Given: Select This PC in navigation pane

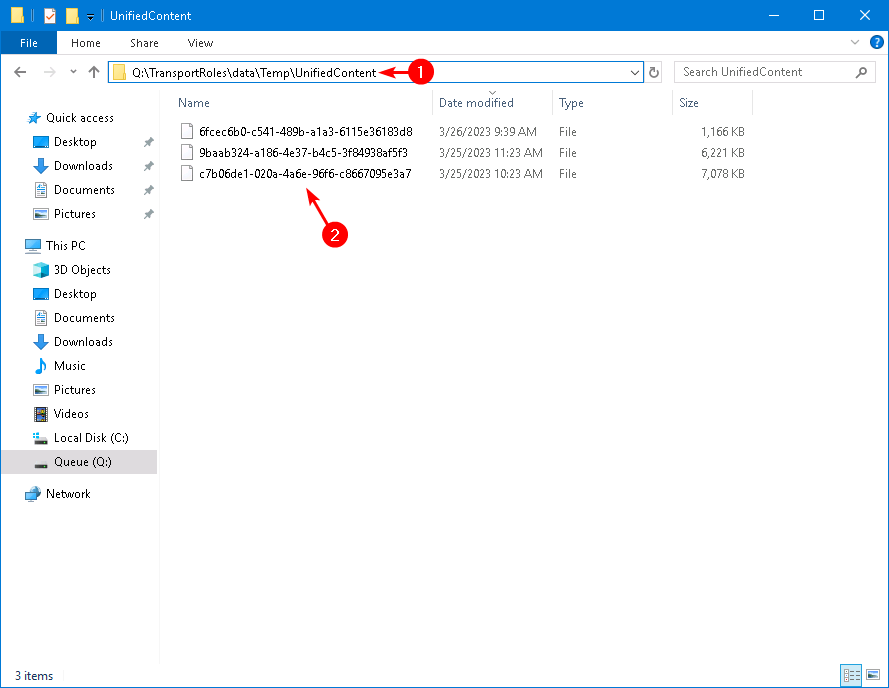Looking at the screenshot, I should tap(66, 246).
